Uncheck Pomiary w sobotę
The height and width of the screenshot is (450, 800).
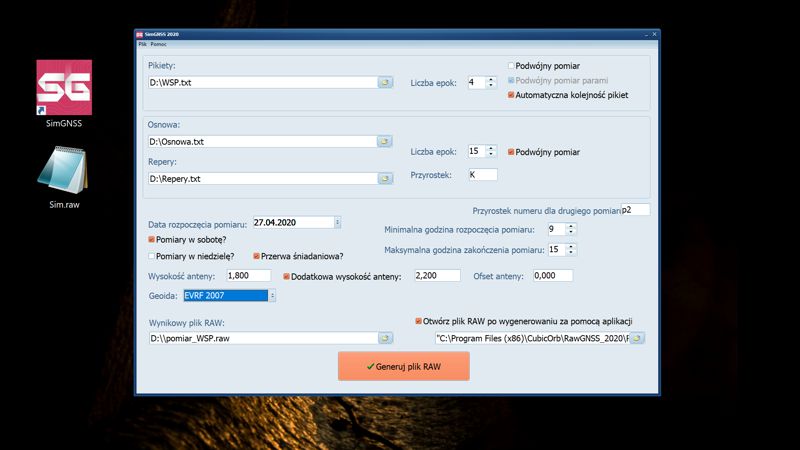(x=152, y=239)
